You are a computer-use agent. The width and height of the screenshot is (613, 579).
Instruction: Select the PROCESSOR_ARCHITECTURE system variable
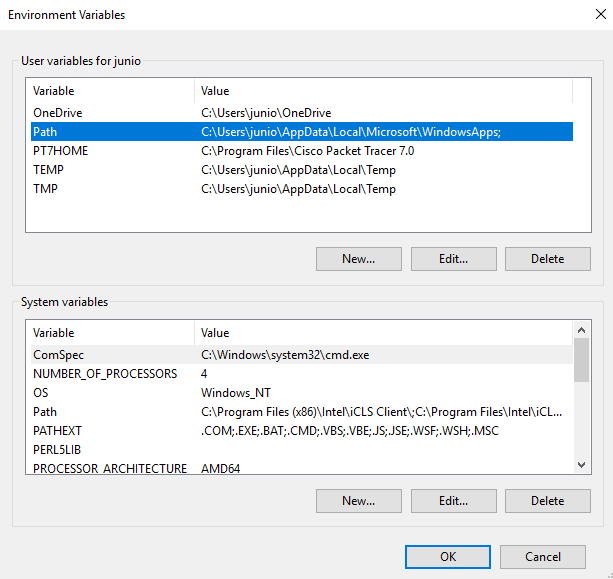tap(302, 468)
